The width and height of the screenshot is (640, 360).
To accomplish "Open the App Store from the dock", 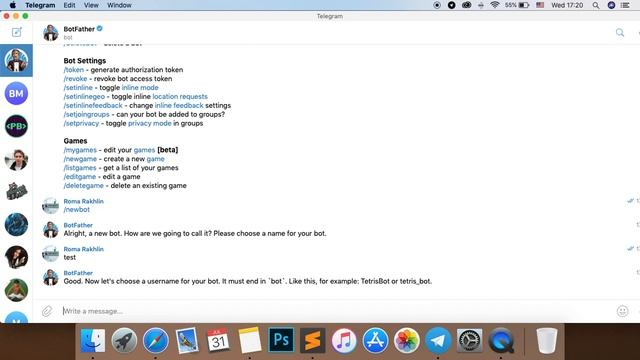I will coord(376,340).
